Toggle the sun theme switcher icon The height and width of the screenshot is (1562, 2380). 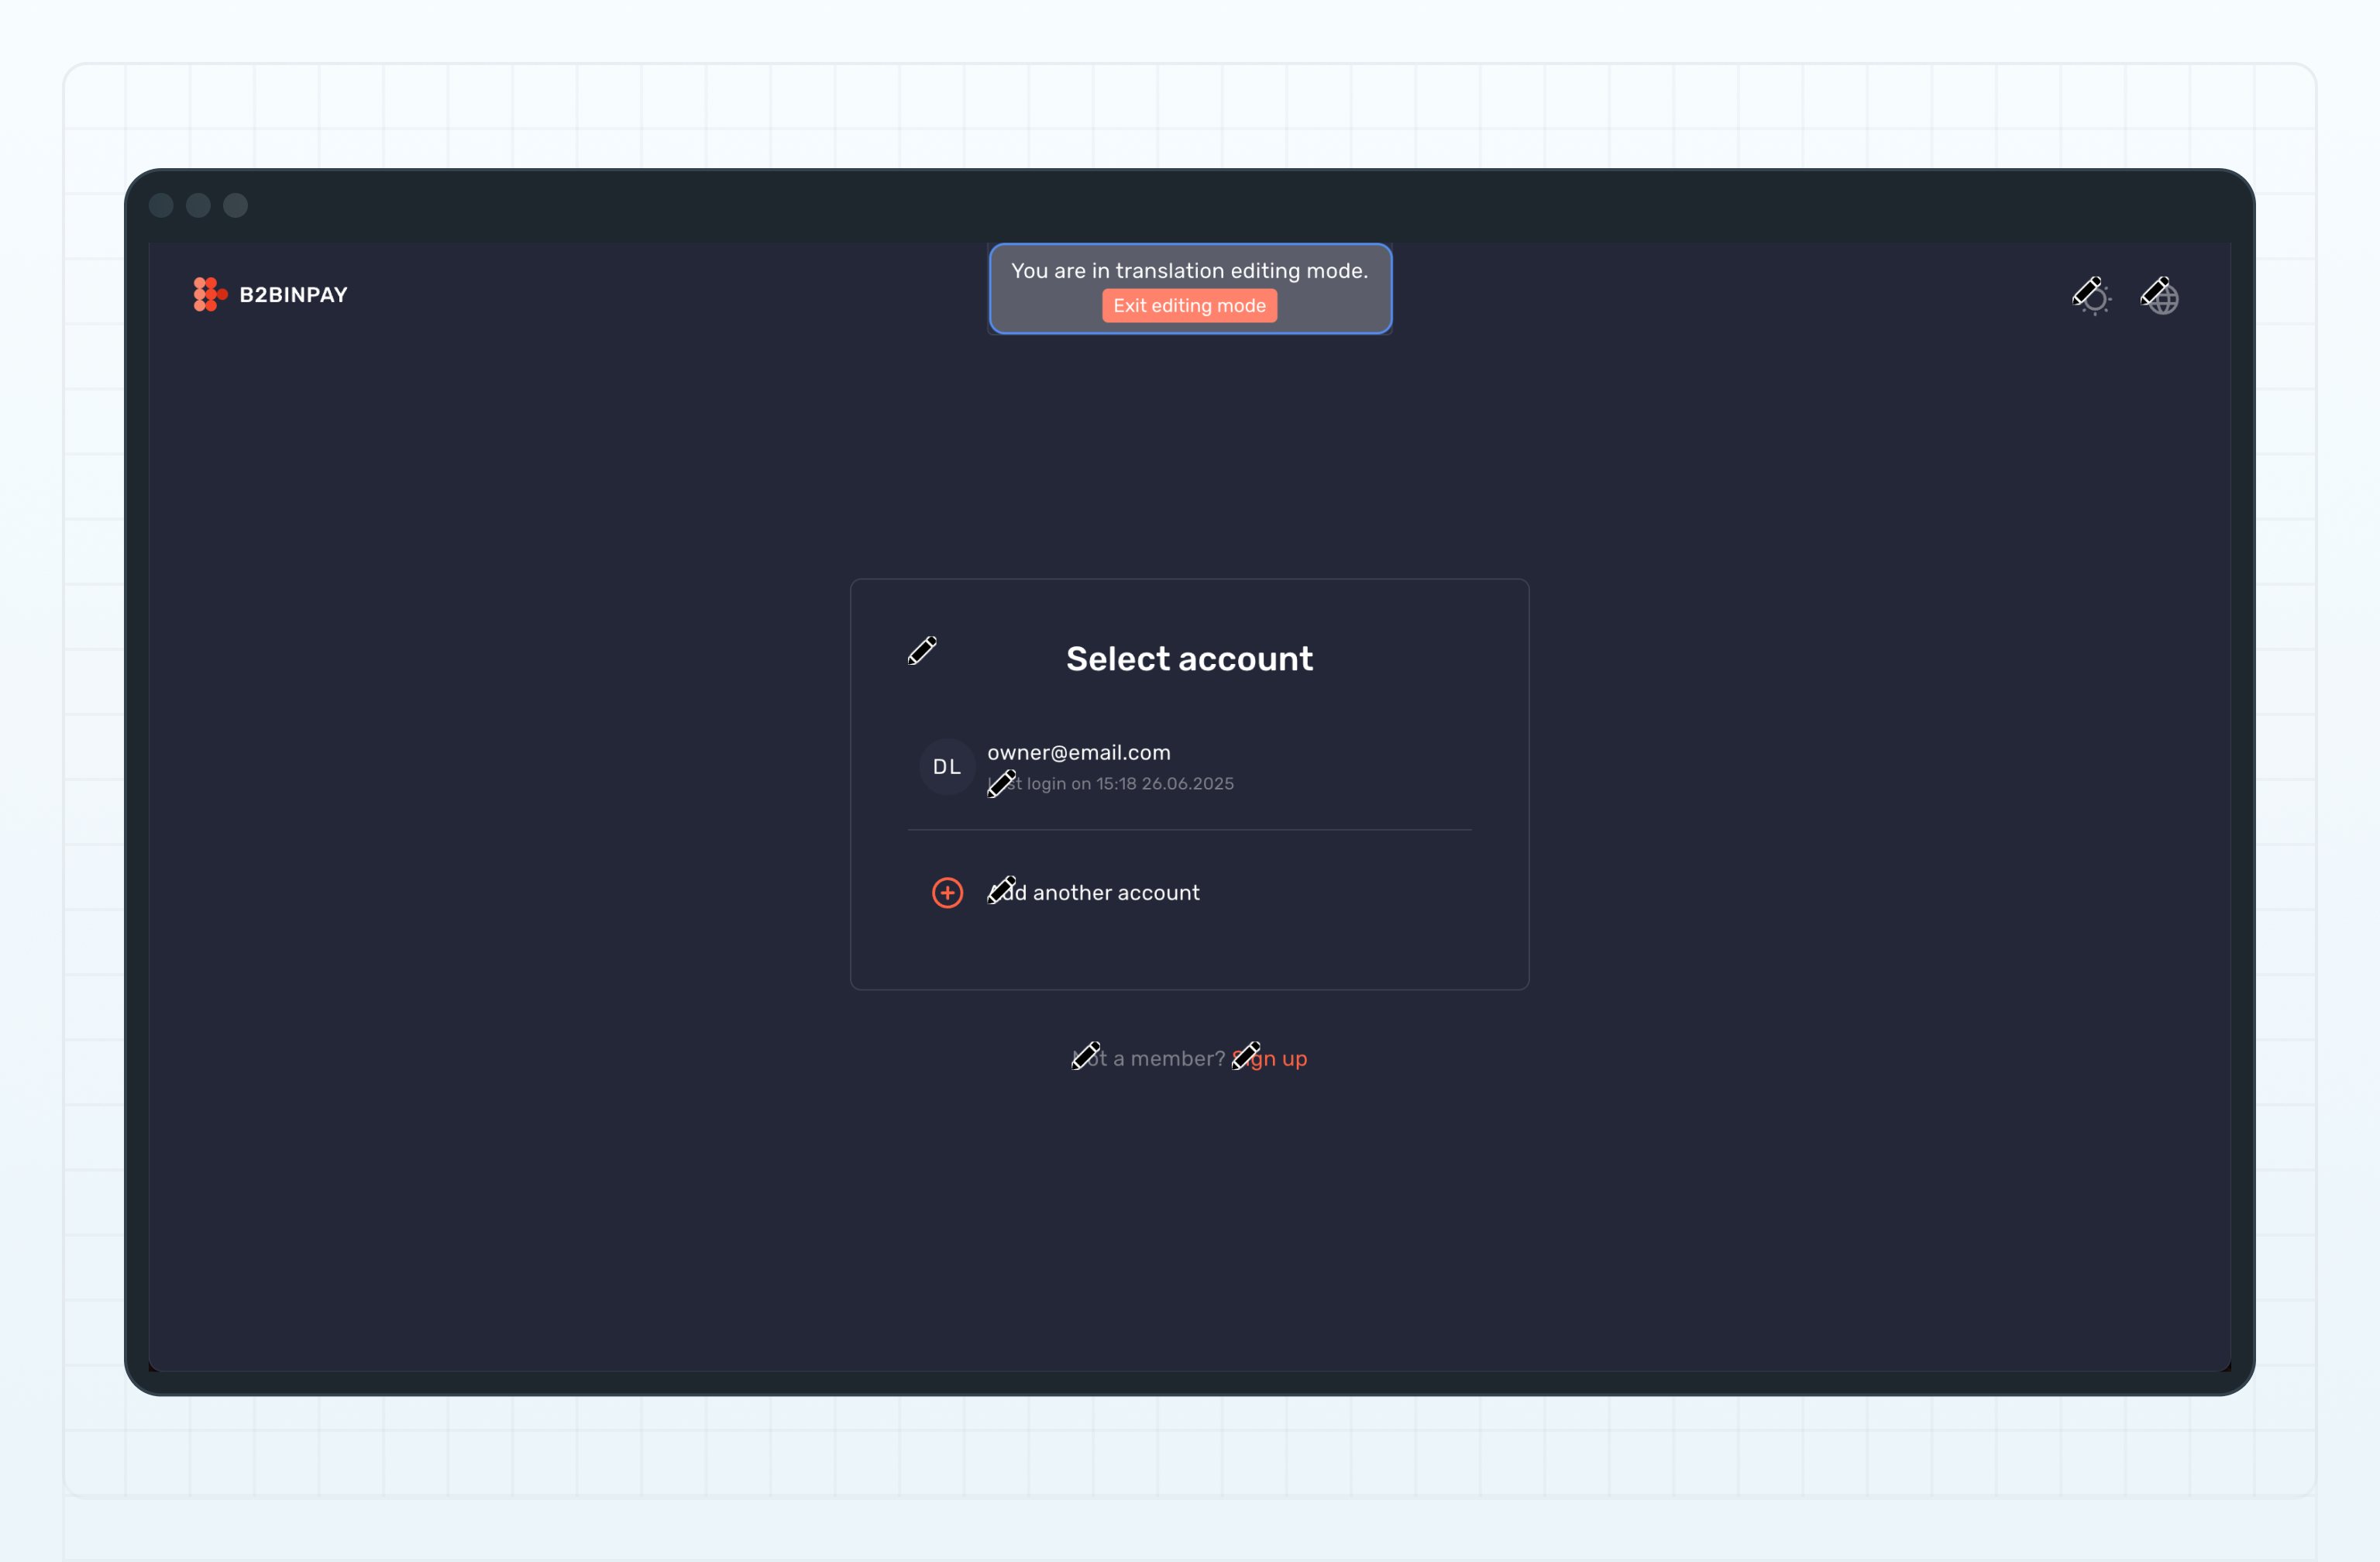pyautogui.click(x=2099, y=302)
